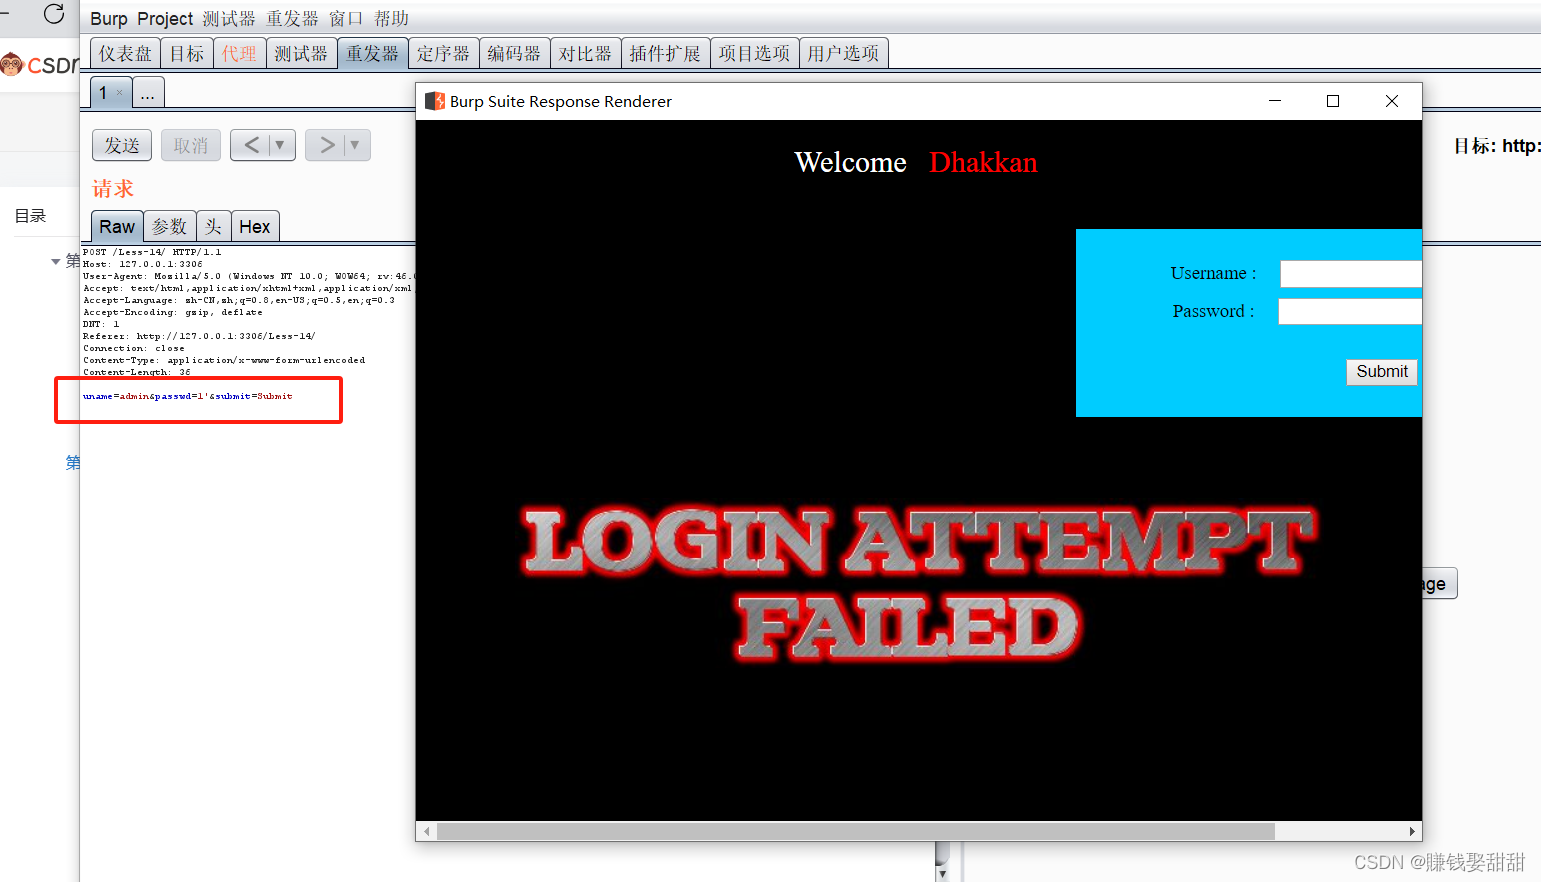Open the 重发器 menu in the menu bar
The image size is (1541, 882).
[292, 18]
